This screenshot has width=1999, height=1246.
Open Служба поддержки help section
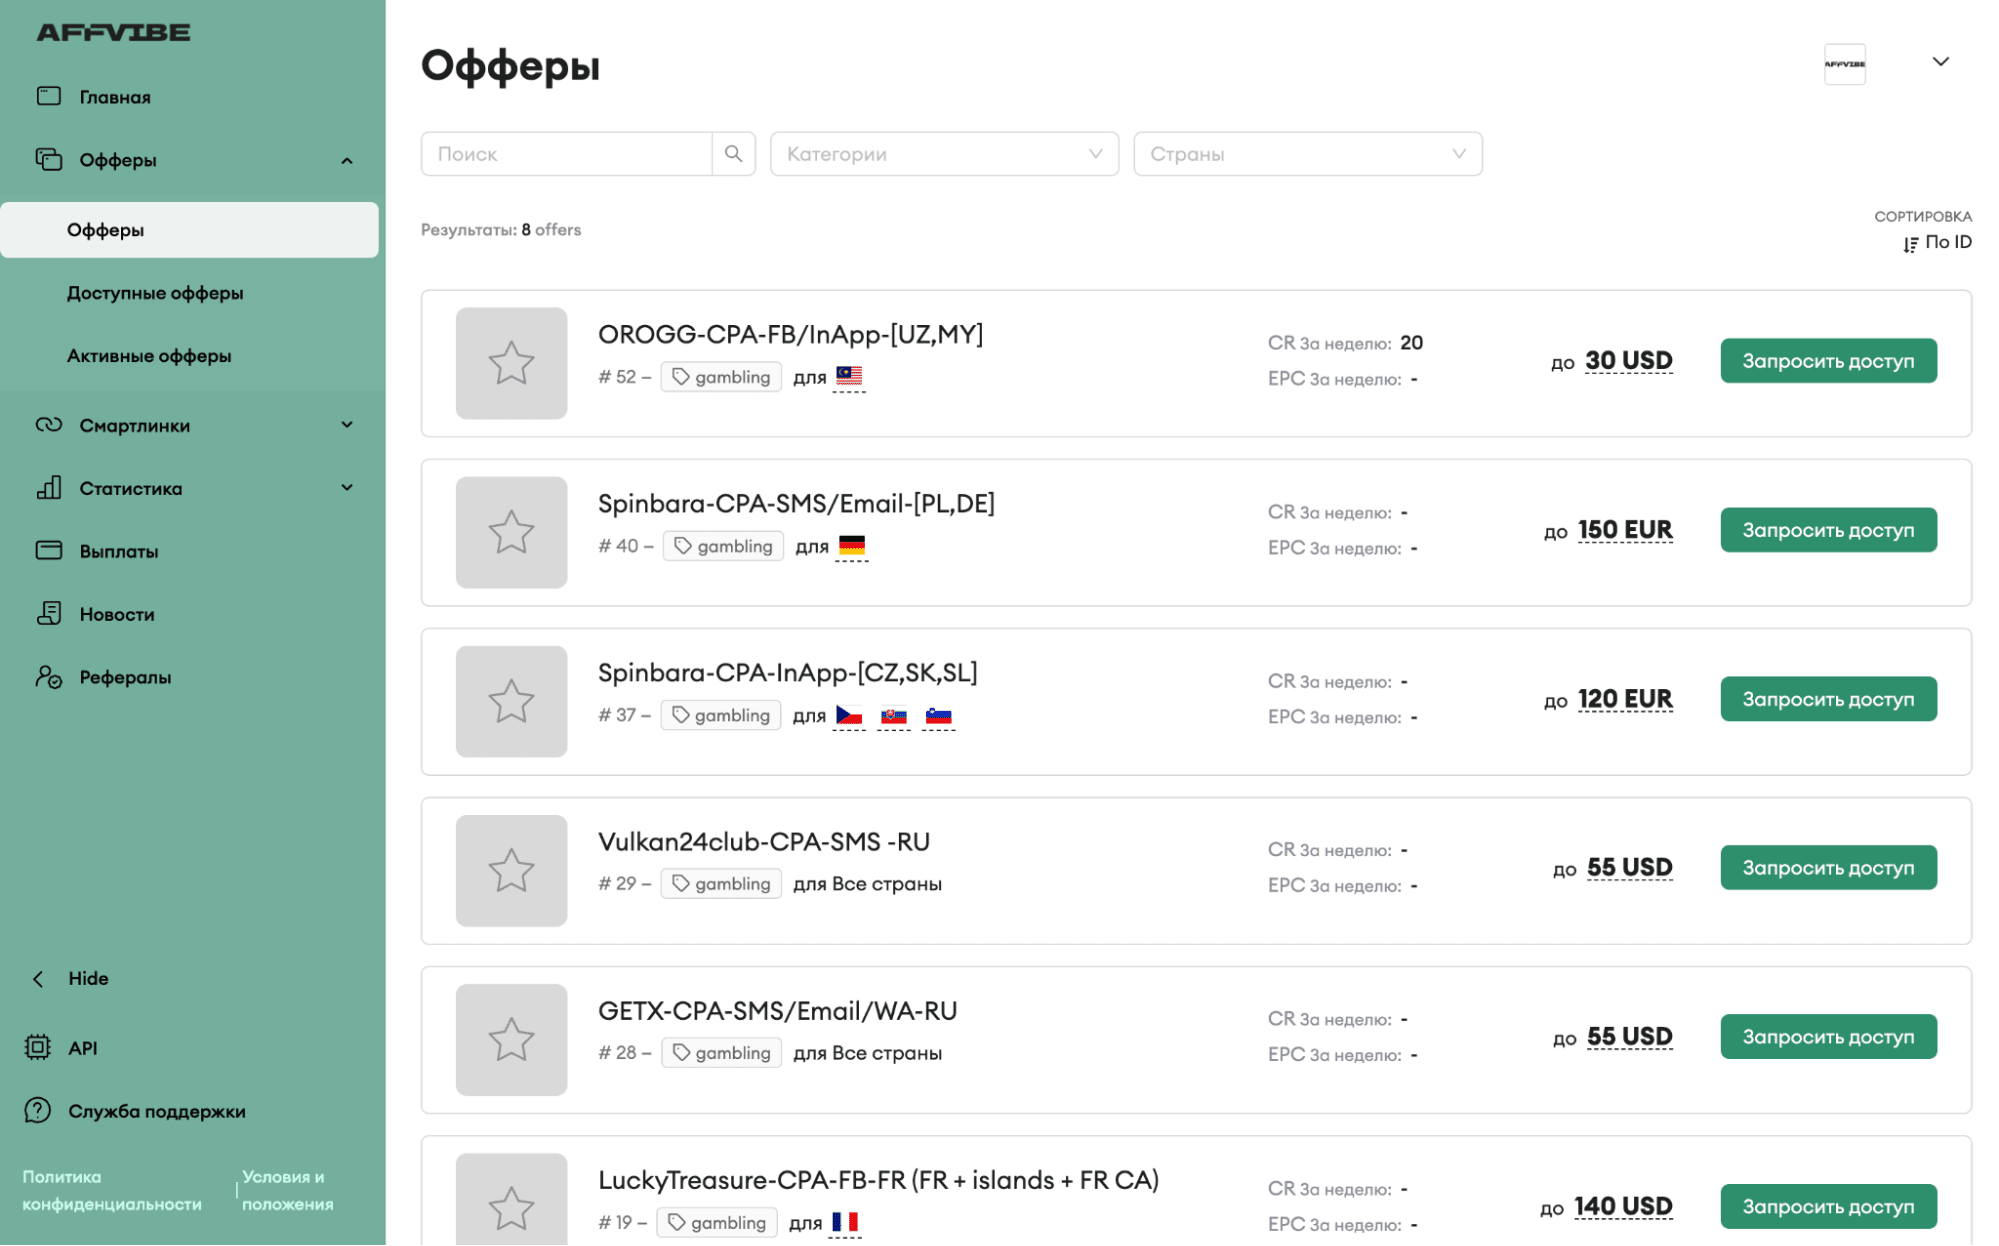click(156, 1110)
